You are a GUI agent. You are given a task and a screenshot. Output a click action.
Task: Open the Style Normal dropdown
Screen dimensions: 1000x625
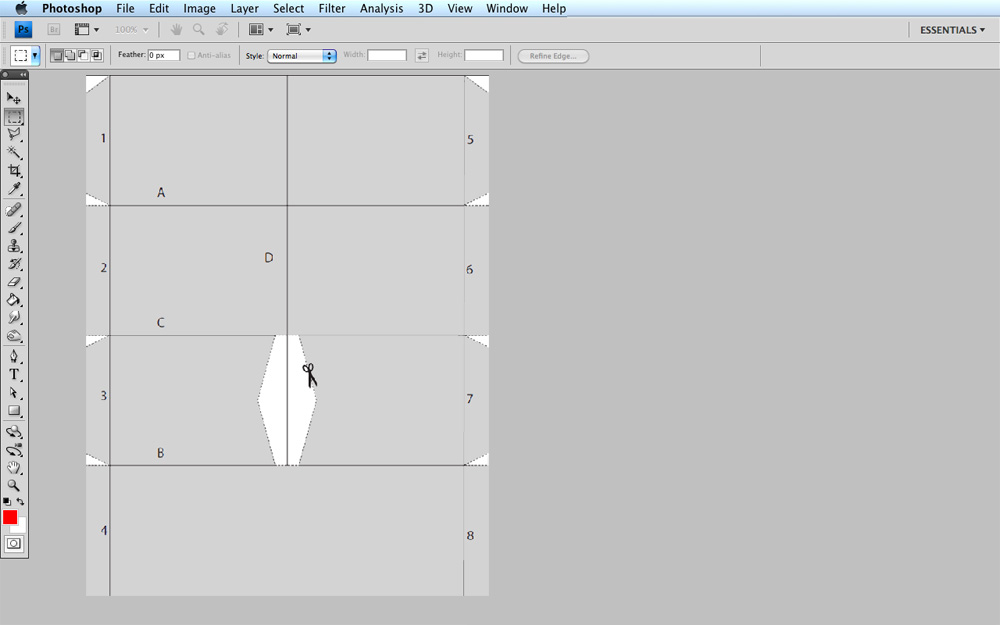[302, 55]
